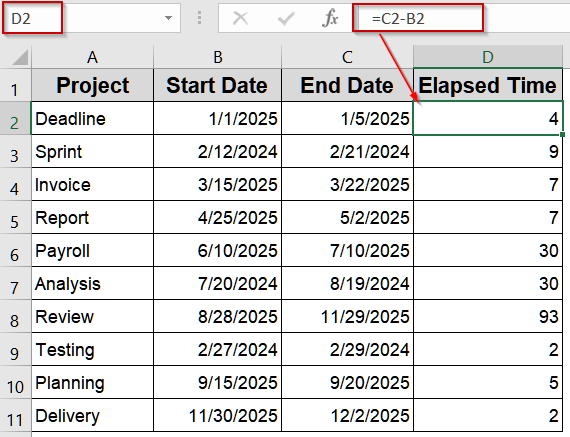Viewport: 570px width, 437px height.
Task: Select start date 11/30/2025 cell
Action: [x=217, y=416]
